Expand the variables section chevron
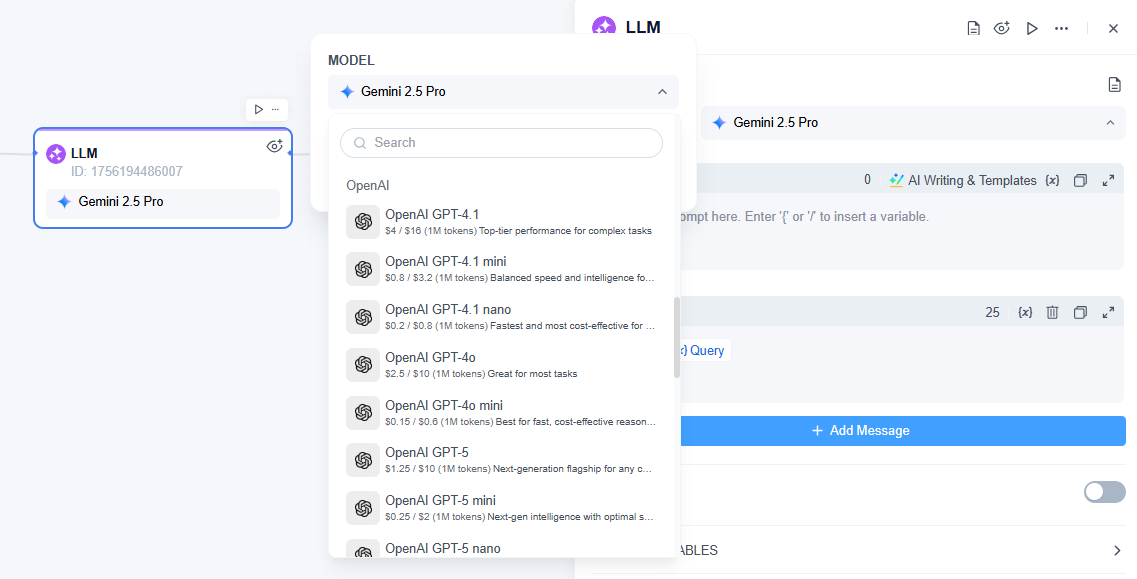The image size is (1137, 579). tap(1117, 551)
